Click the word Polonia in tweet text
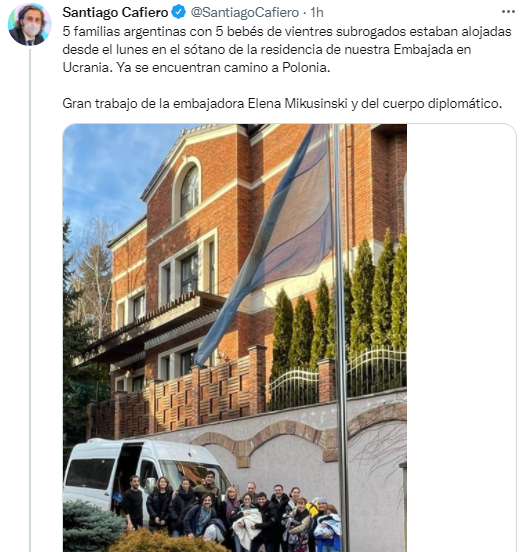Image resolution: width=527 pixels, height=552 pixels. click(306, 67)
